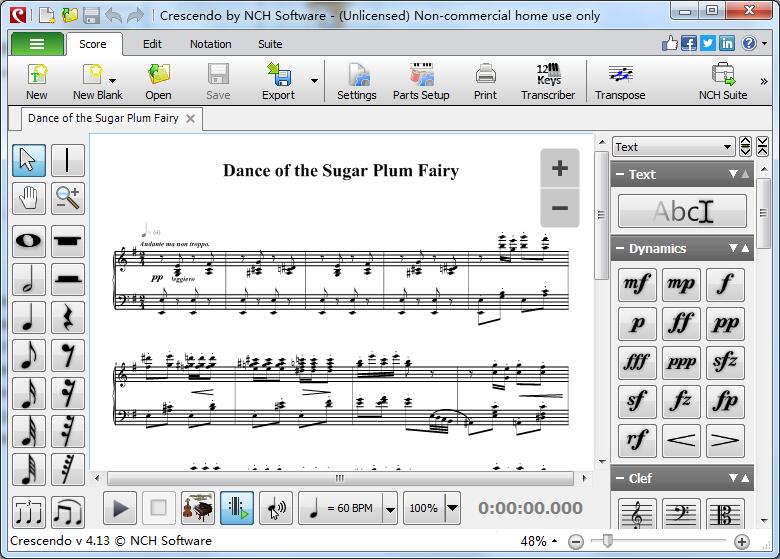The height and width of the screenshot is (559, 780).
Task: Insert decrescendo hairpin symbol
Action: pos(725,441)
